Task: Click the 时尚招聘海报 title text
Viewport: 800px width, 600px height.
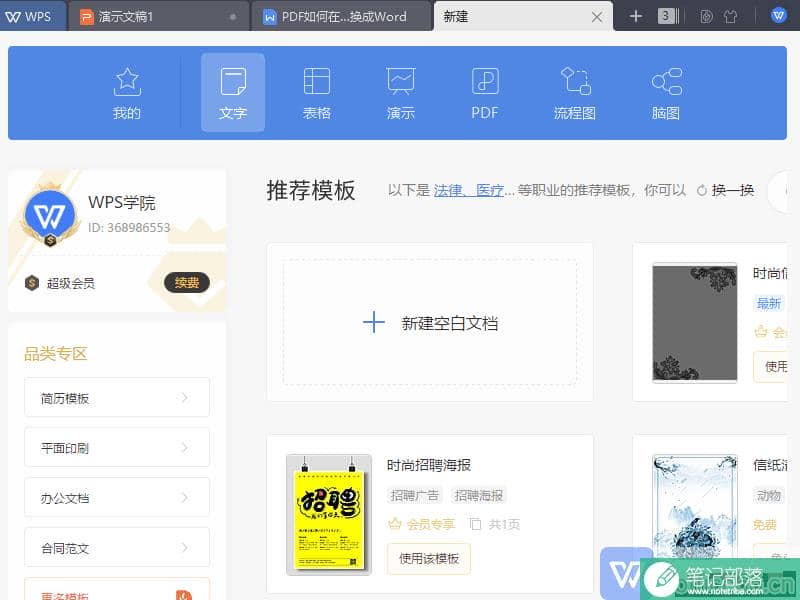Action: click(x=429, y=465)
